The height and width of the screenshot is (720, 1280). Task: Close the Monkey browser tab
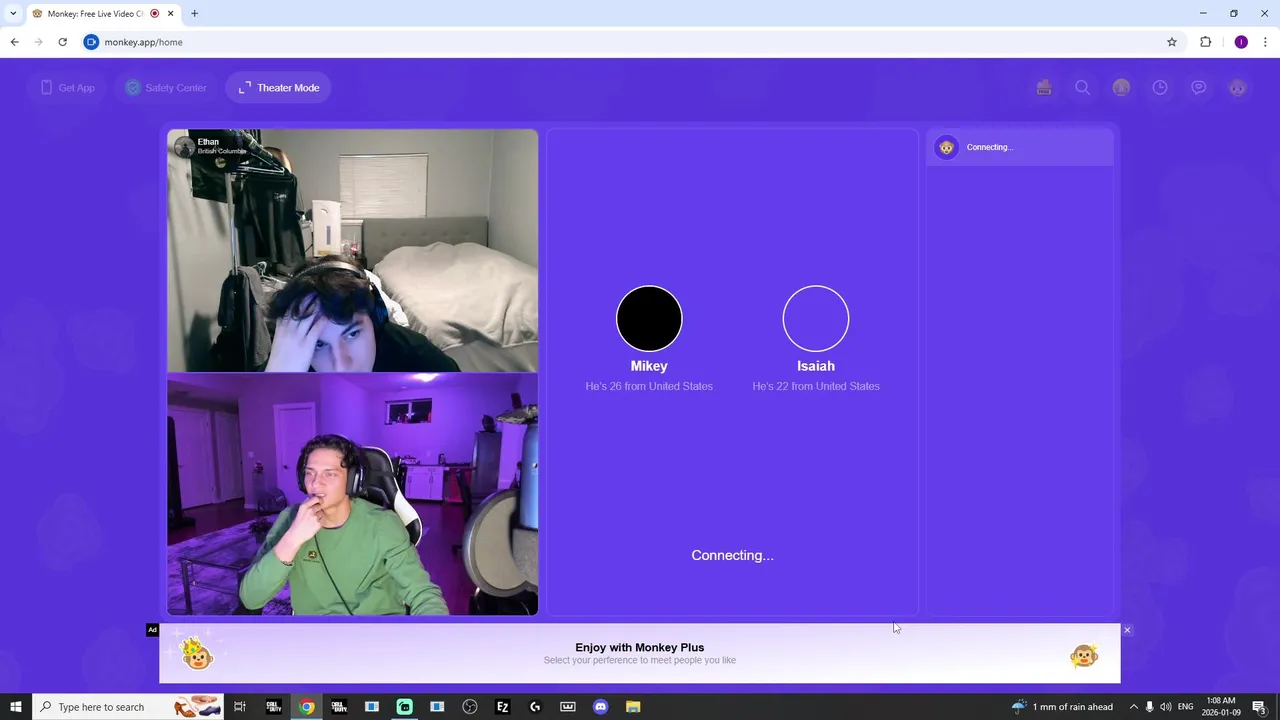tap(171, 14)
